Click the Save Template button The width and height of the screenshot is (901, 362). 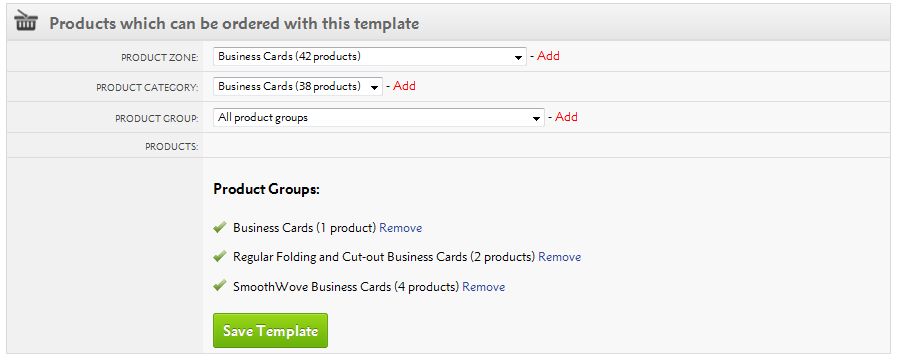point(271,330)
